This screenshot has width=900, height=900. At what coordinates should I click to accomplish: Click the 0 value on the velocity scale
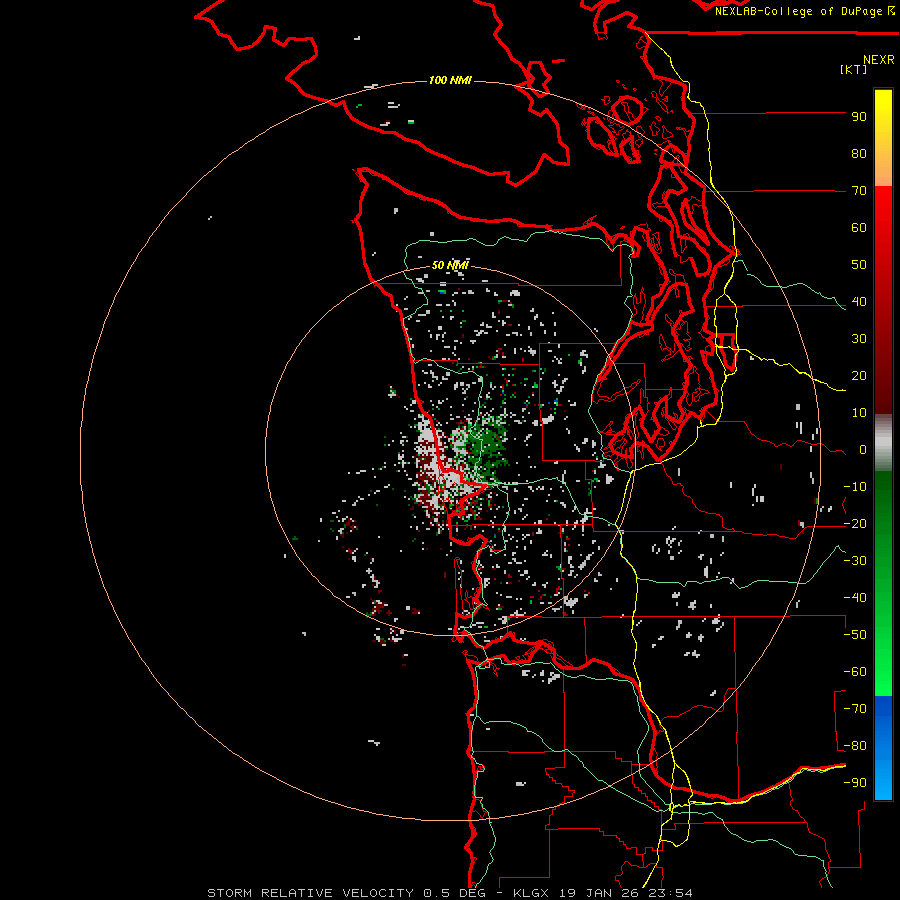(863, 449)
